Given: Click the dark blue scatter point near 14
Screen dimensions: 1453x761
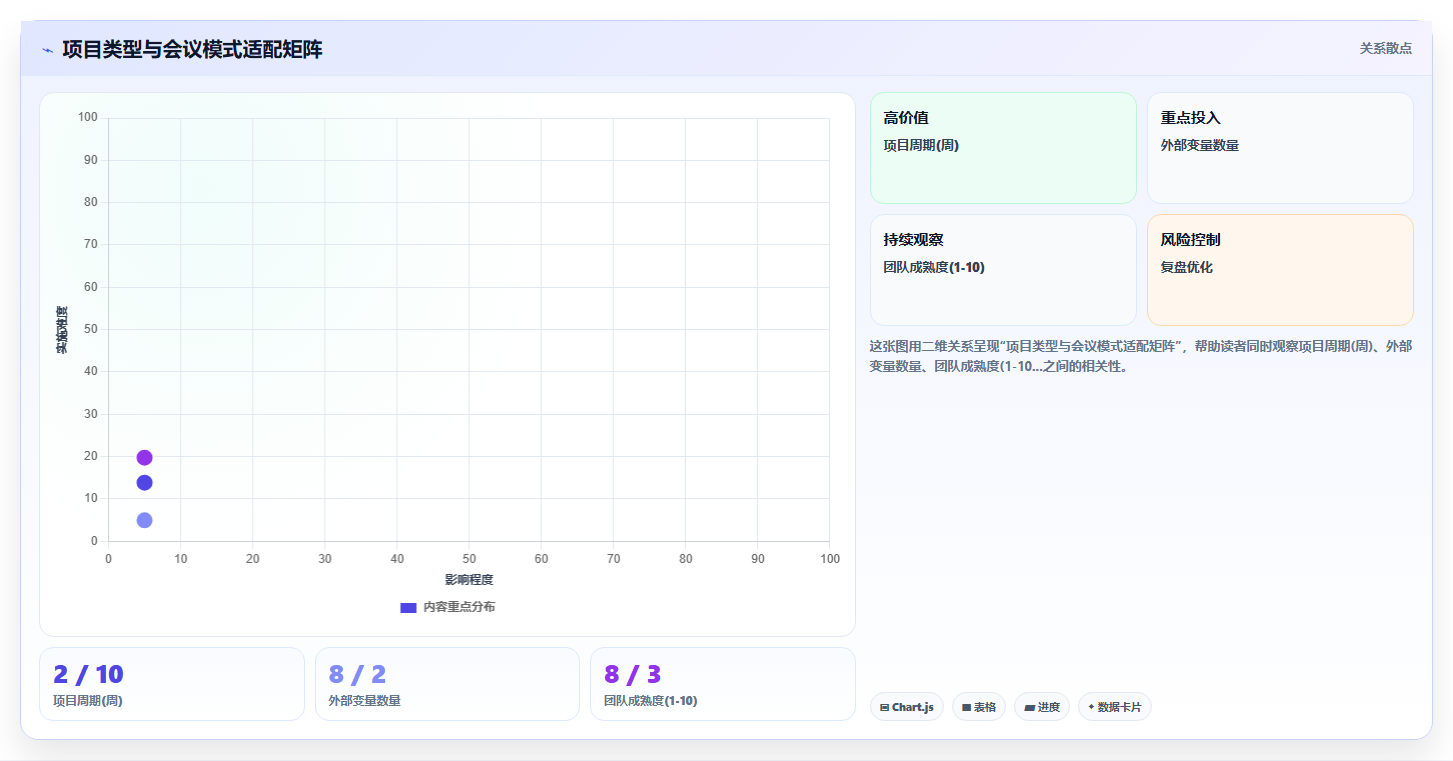Looking at the screenshot, I should [144, 483].
